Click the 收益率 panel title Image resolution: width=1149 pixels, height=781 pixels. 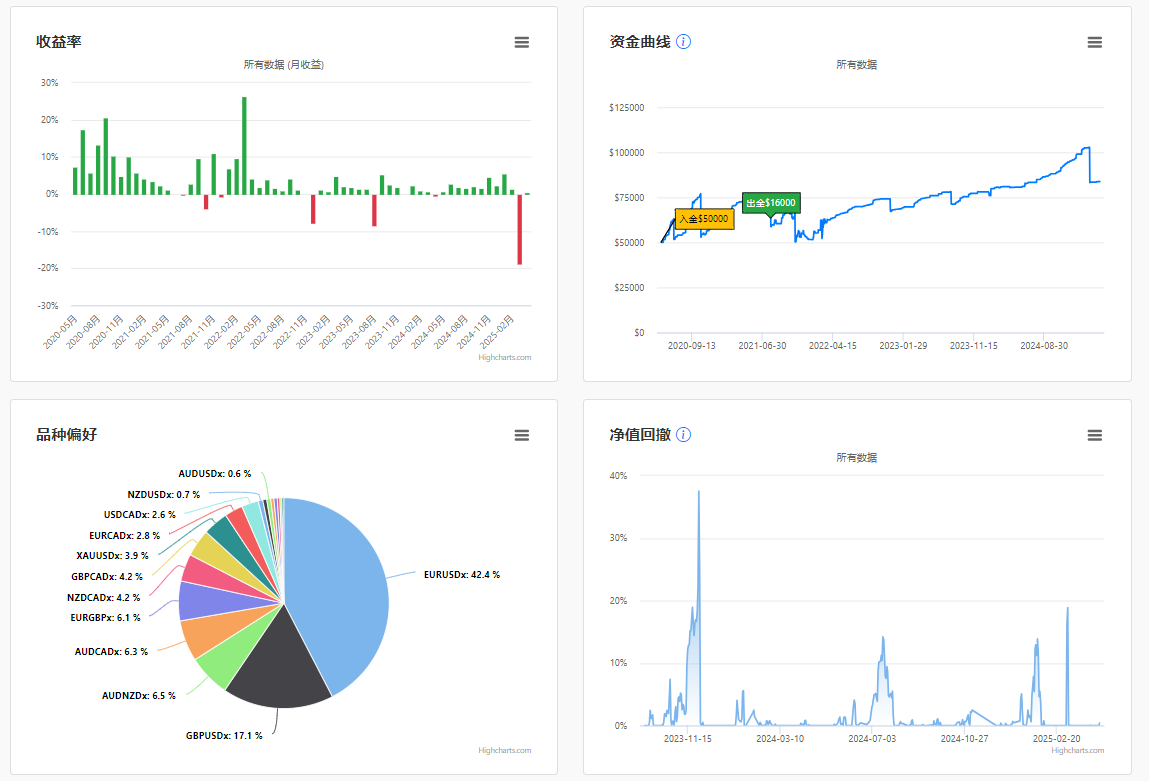coord(59,42)
